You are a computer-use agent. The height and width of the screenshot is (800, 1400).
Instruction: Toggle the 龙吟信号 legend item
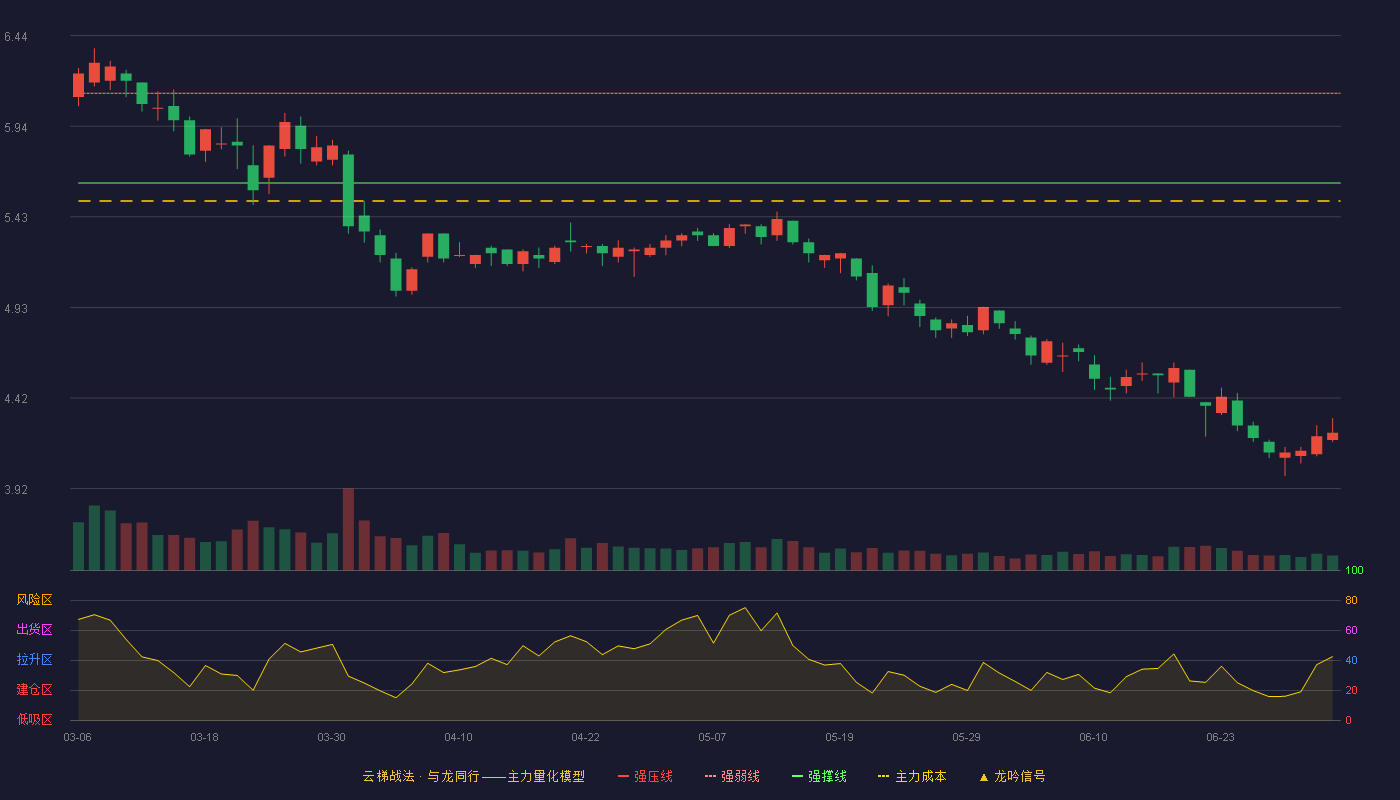click(1012, 776)
